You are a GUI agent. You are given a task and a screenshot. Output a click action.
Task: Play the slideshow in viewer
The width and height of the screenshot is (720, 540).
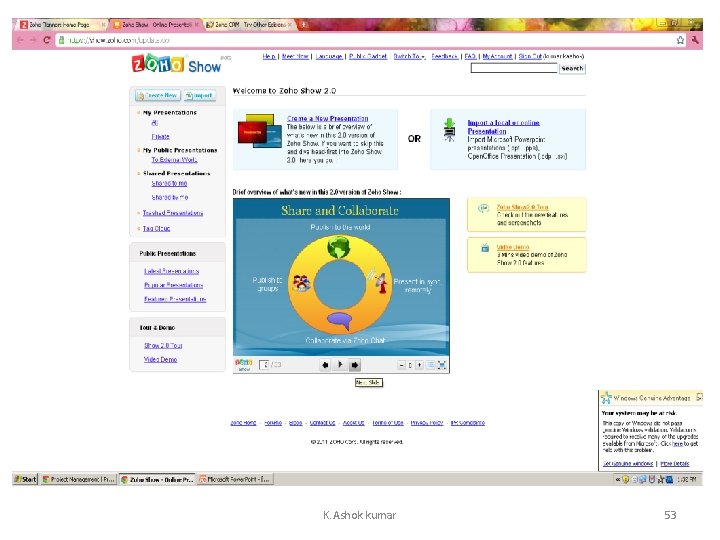point(340,365)
